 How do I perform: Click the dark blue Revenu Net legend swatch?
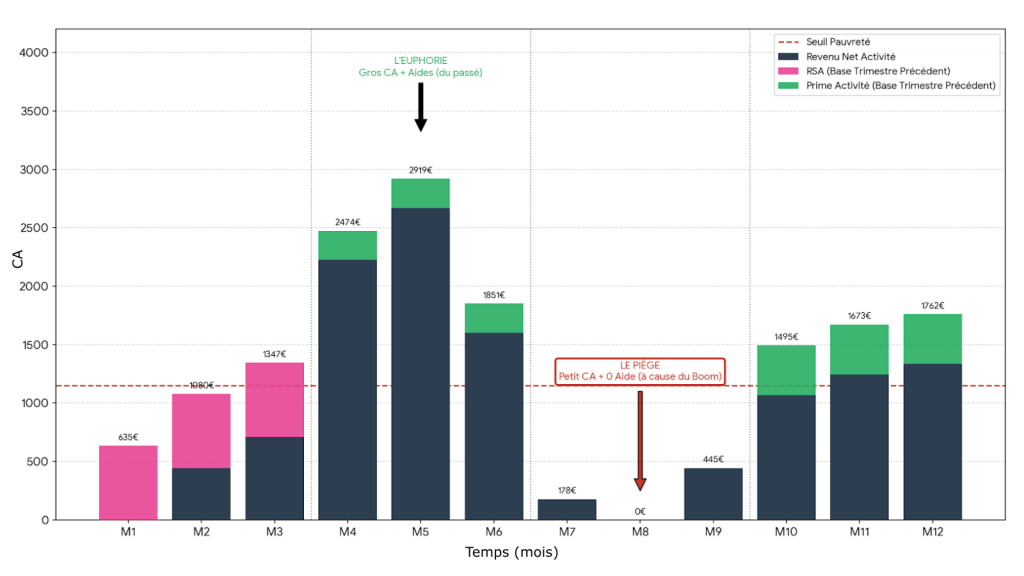point(788,57)
